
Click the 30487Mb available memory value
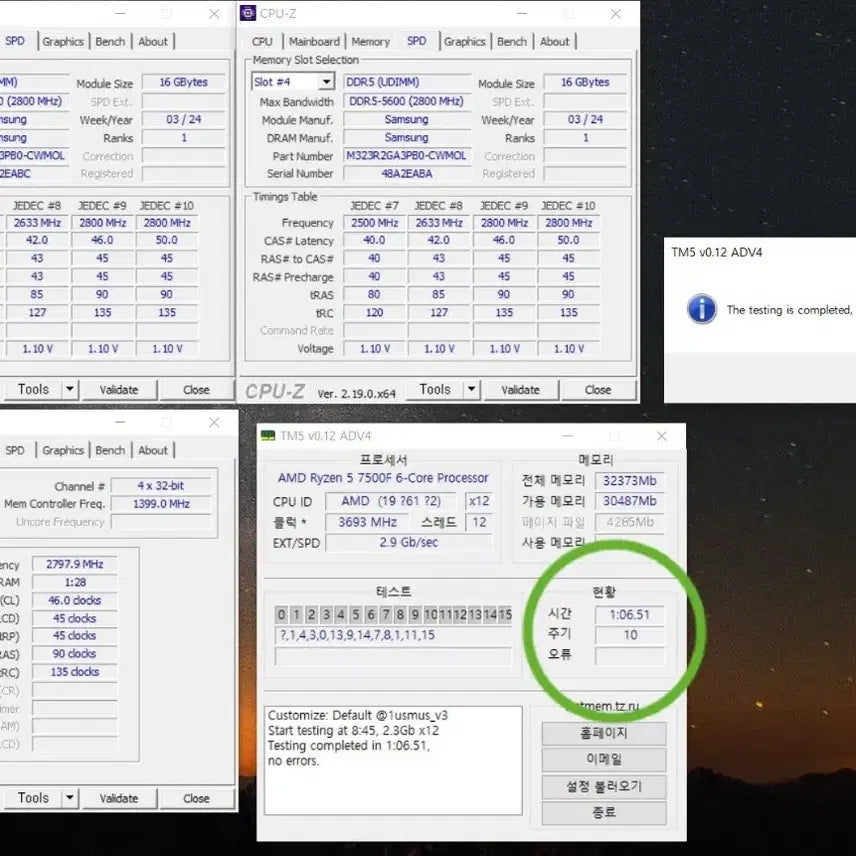[629, 501]
